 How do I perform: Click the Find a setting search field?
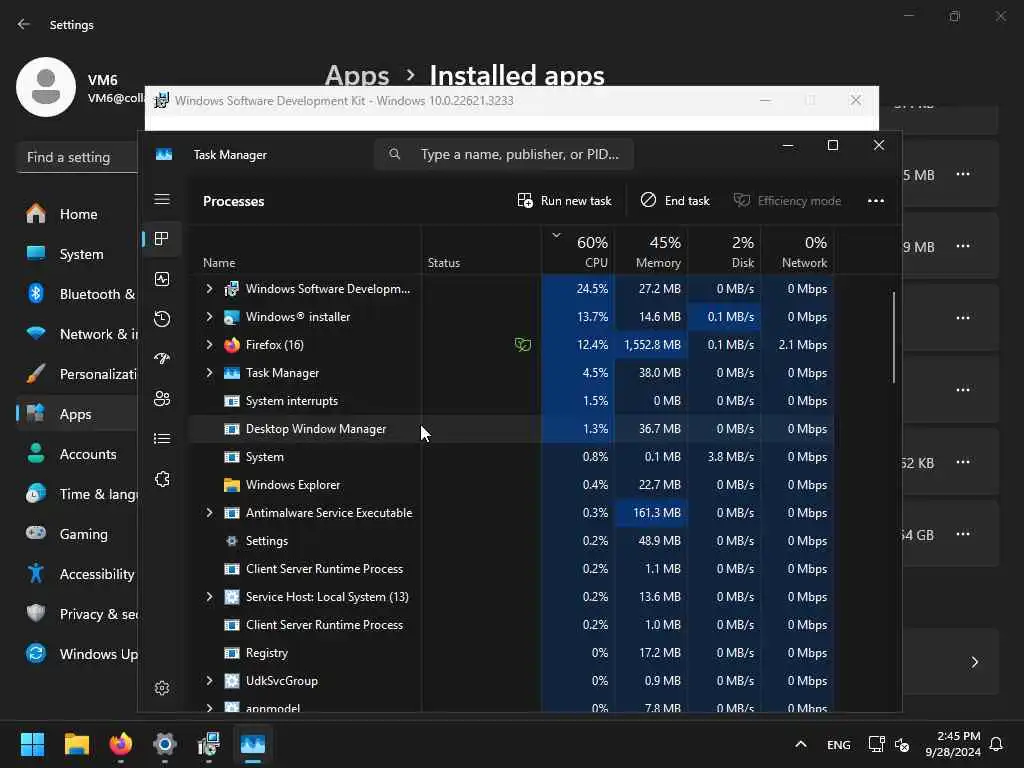point(77,157)
